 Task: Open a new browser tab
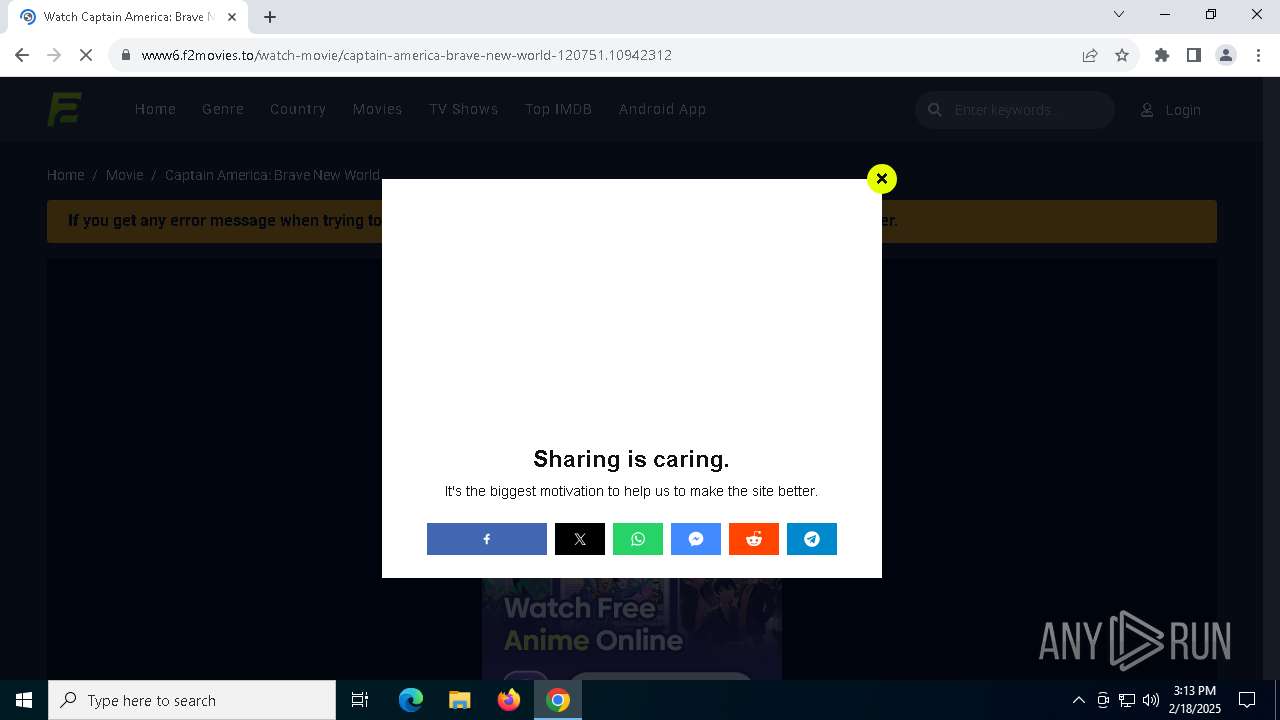coord(270,16)
